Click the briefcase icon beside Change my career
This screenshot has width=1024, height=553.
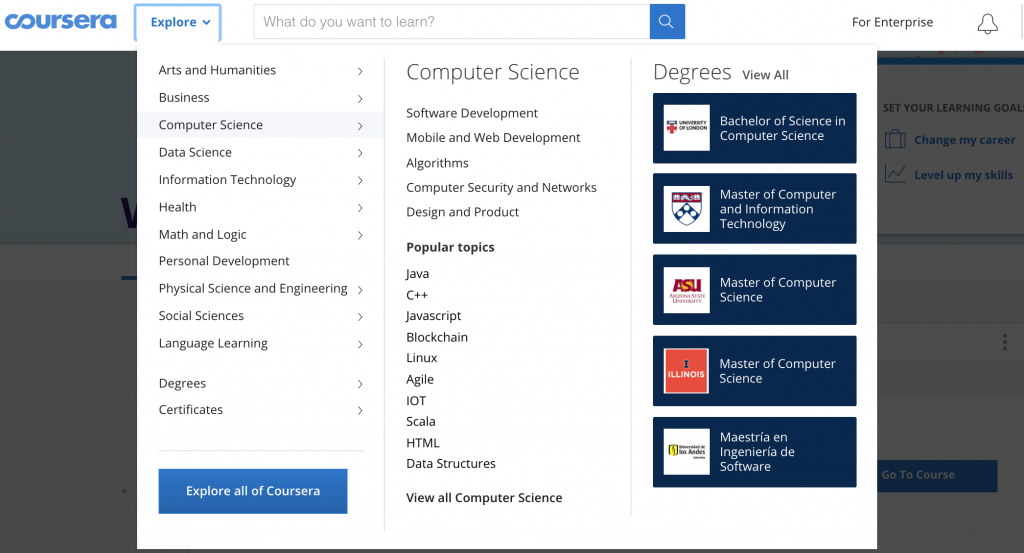895,139
